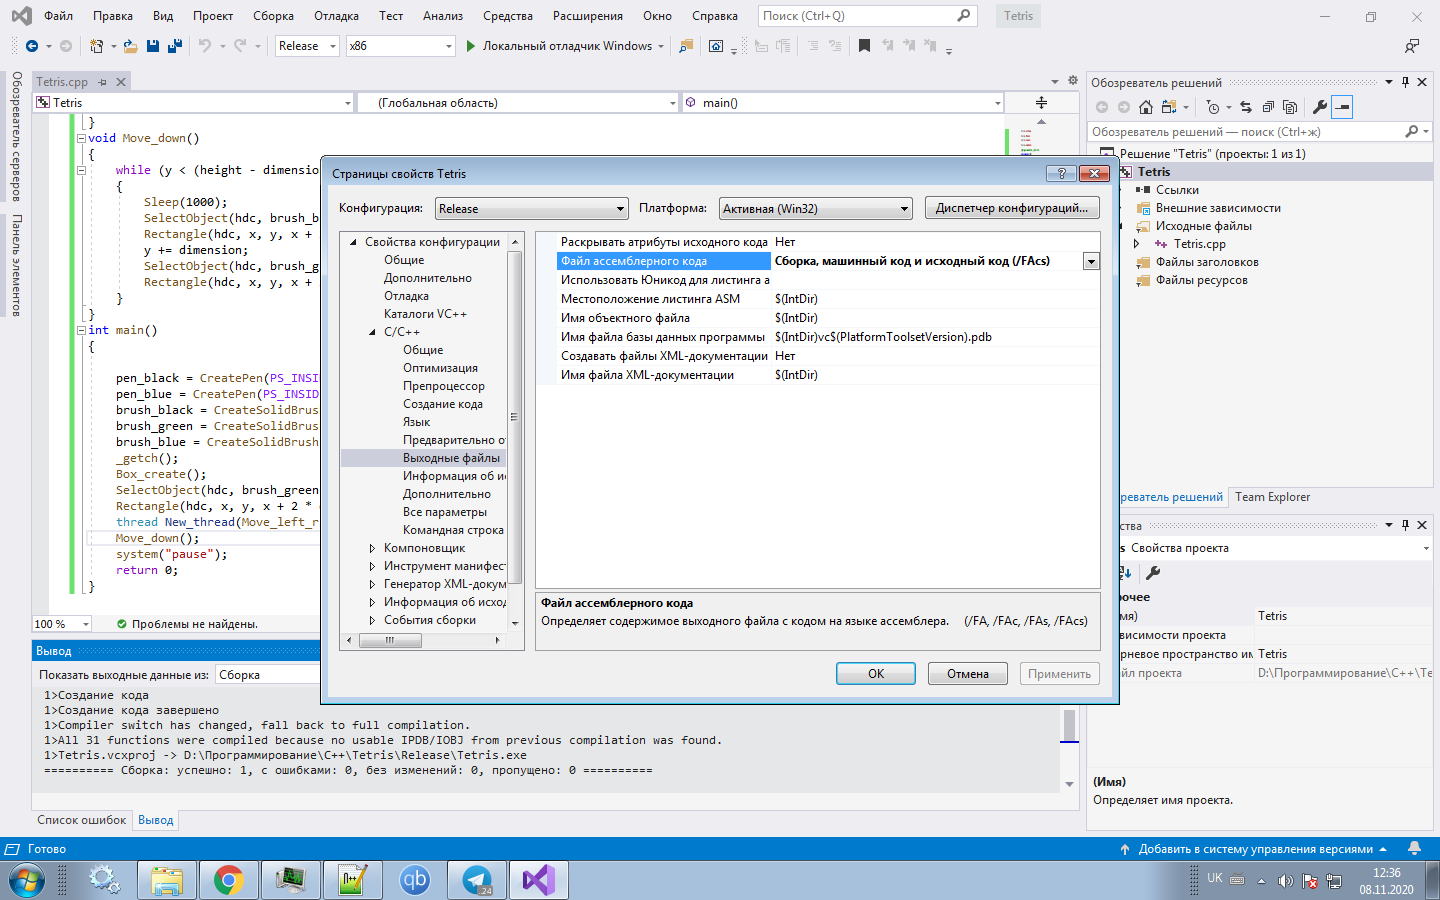Collapse all in Solution Explorer toolbar
Viewport: 1440px width, 900px height.
coord(1268,107)
